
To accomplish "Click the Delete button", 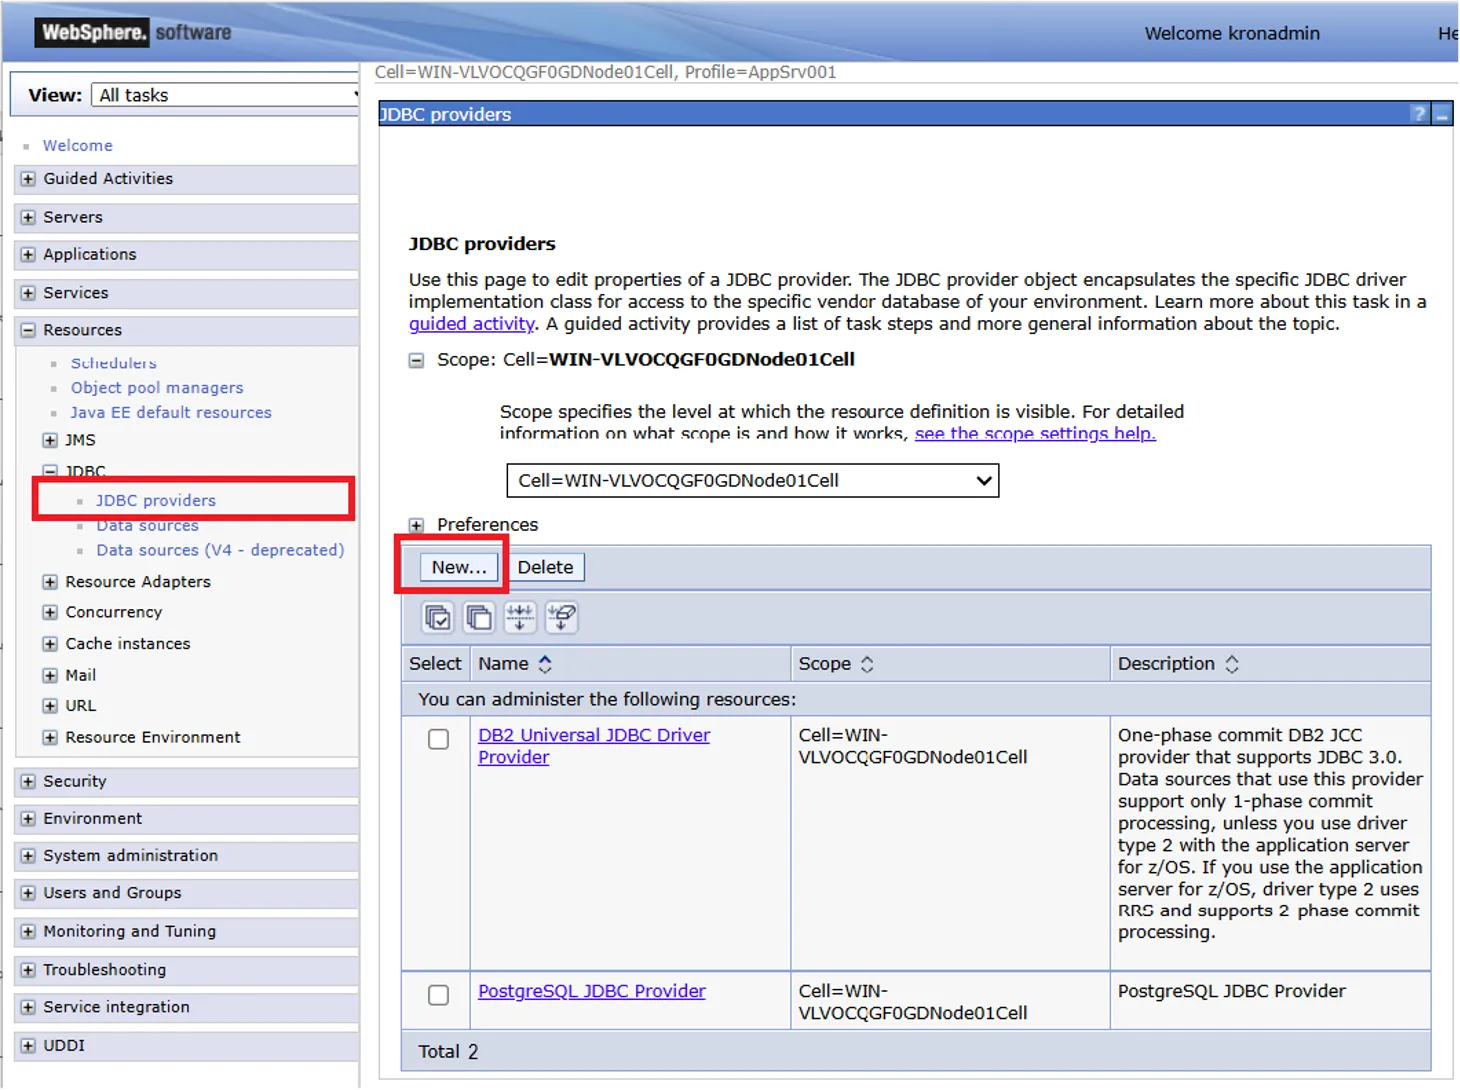I will tap(545, 567).
